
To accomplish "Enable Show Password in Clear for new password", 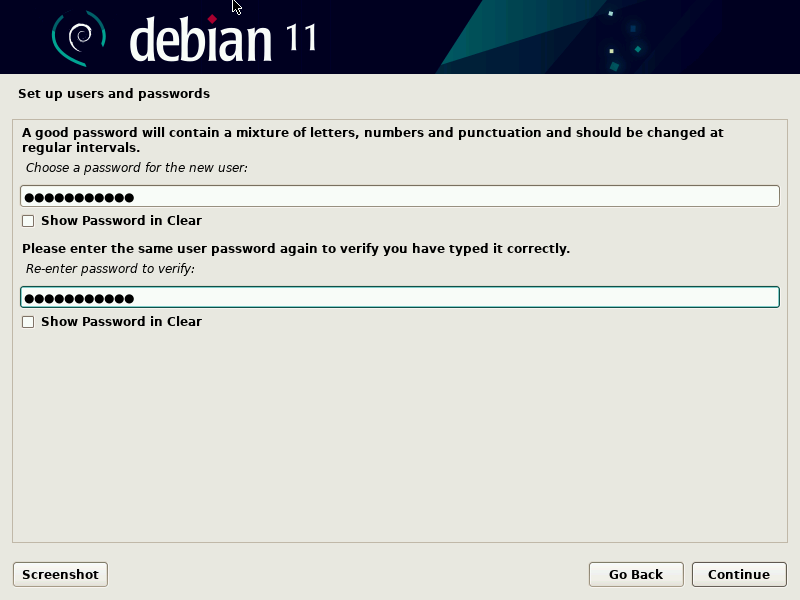I will coord(28,221).
